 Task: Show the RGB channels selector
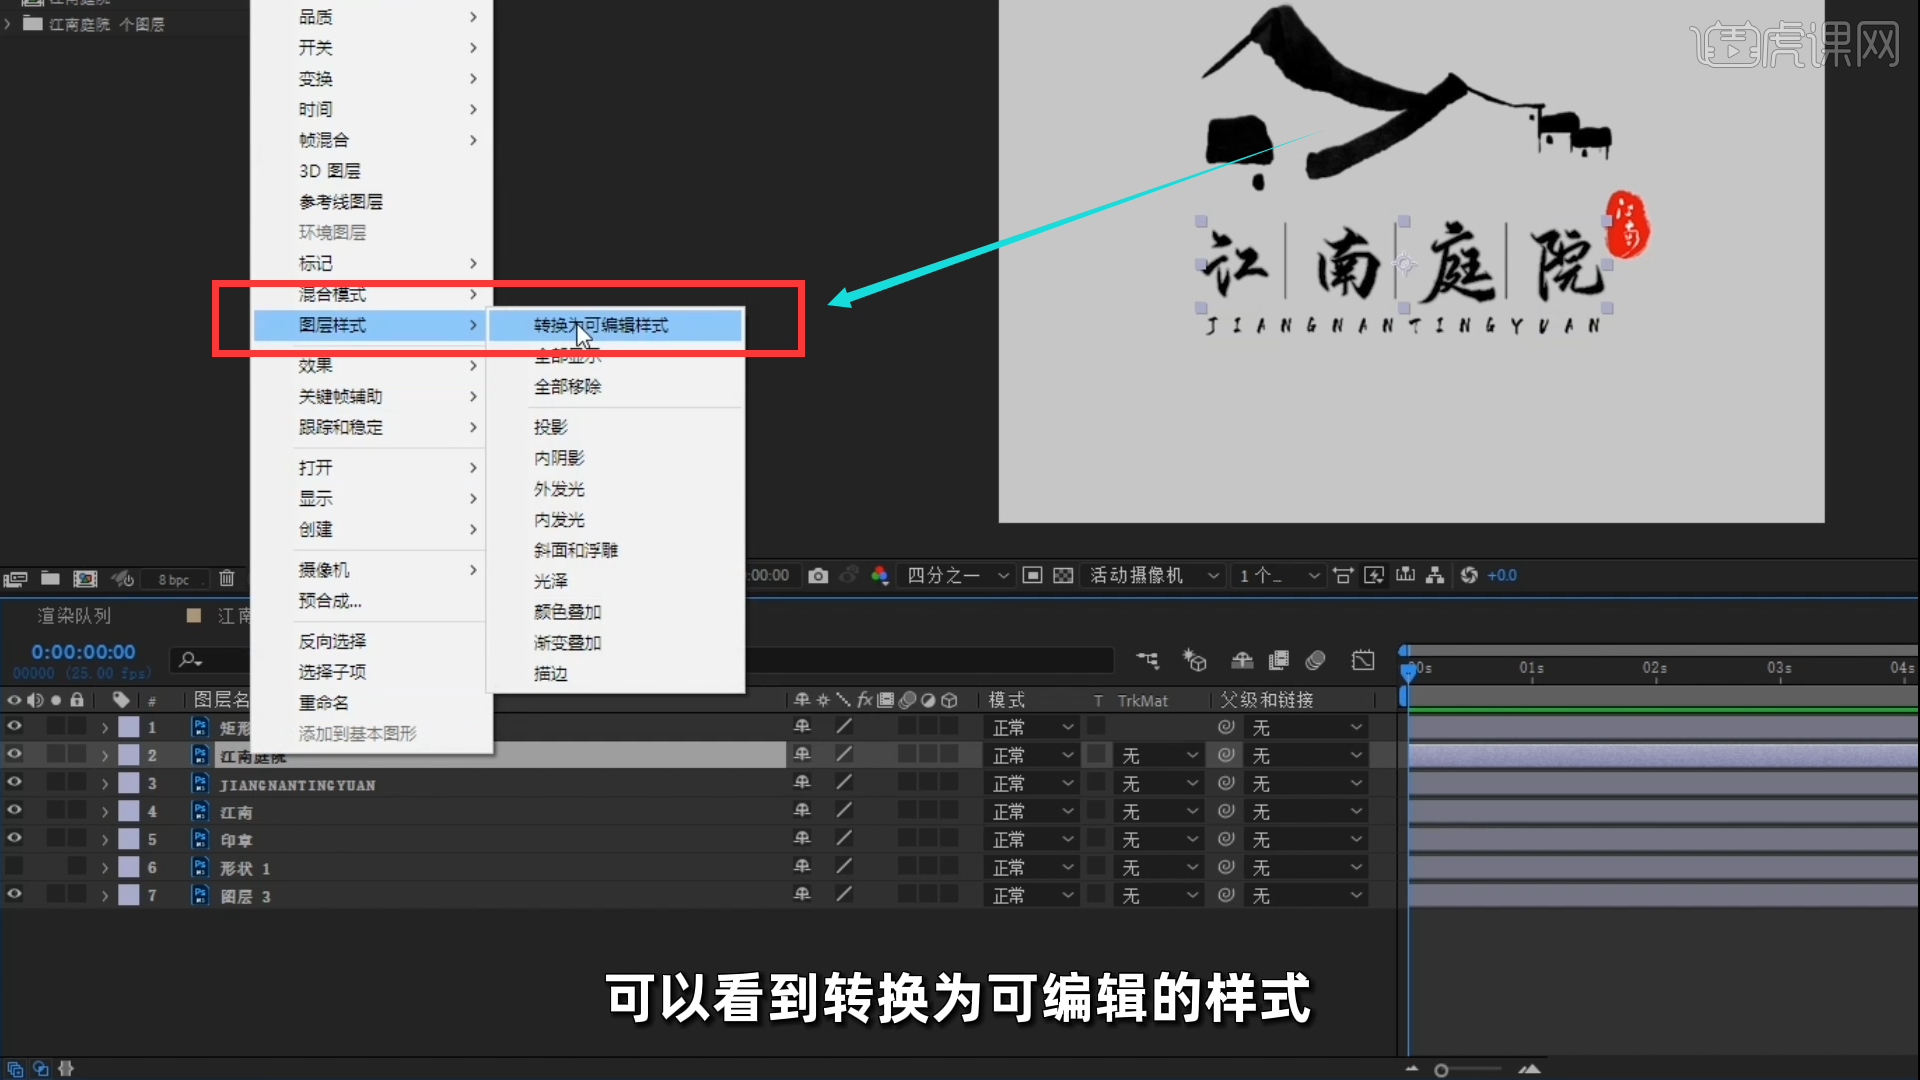(x=879, y=575)
